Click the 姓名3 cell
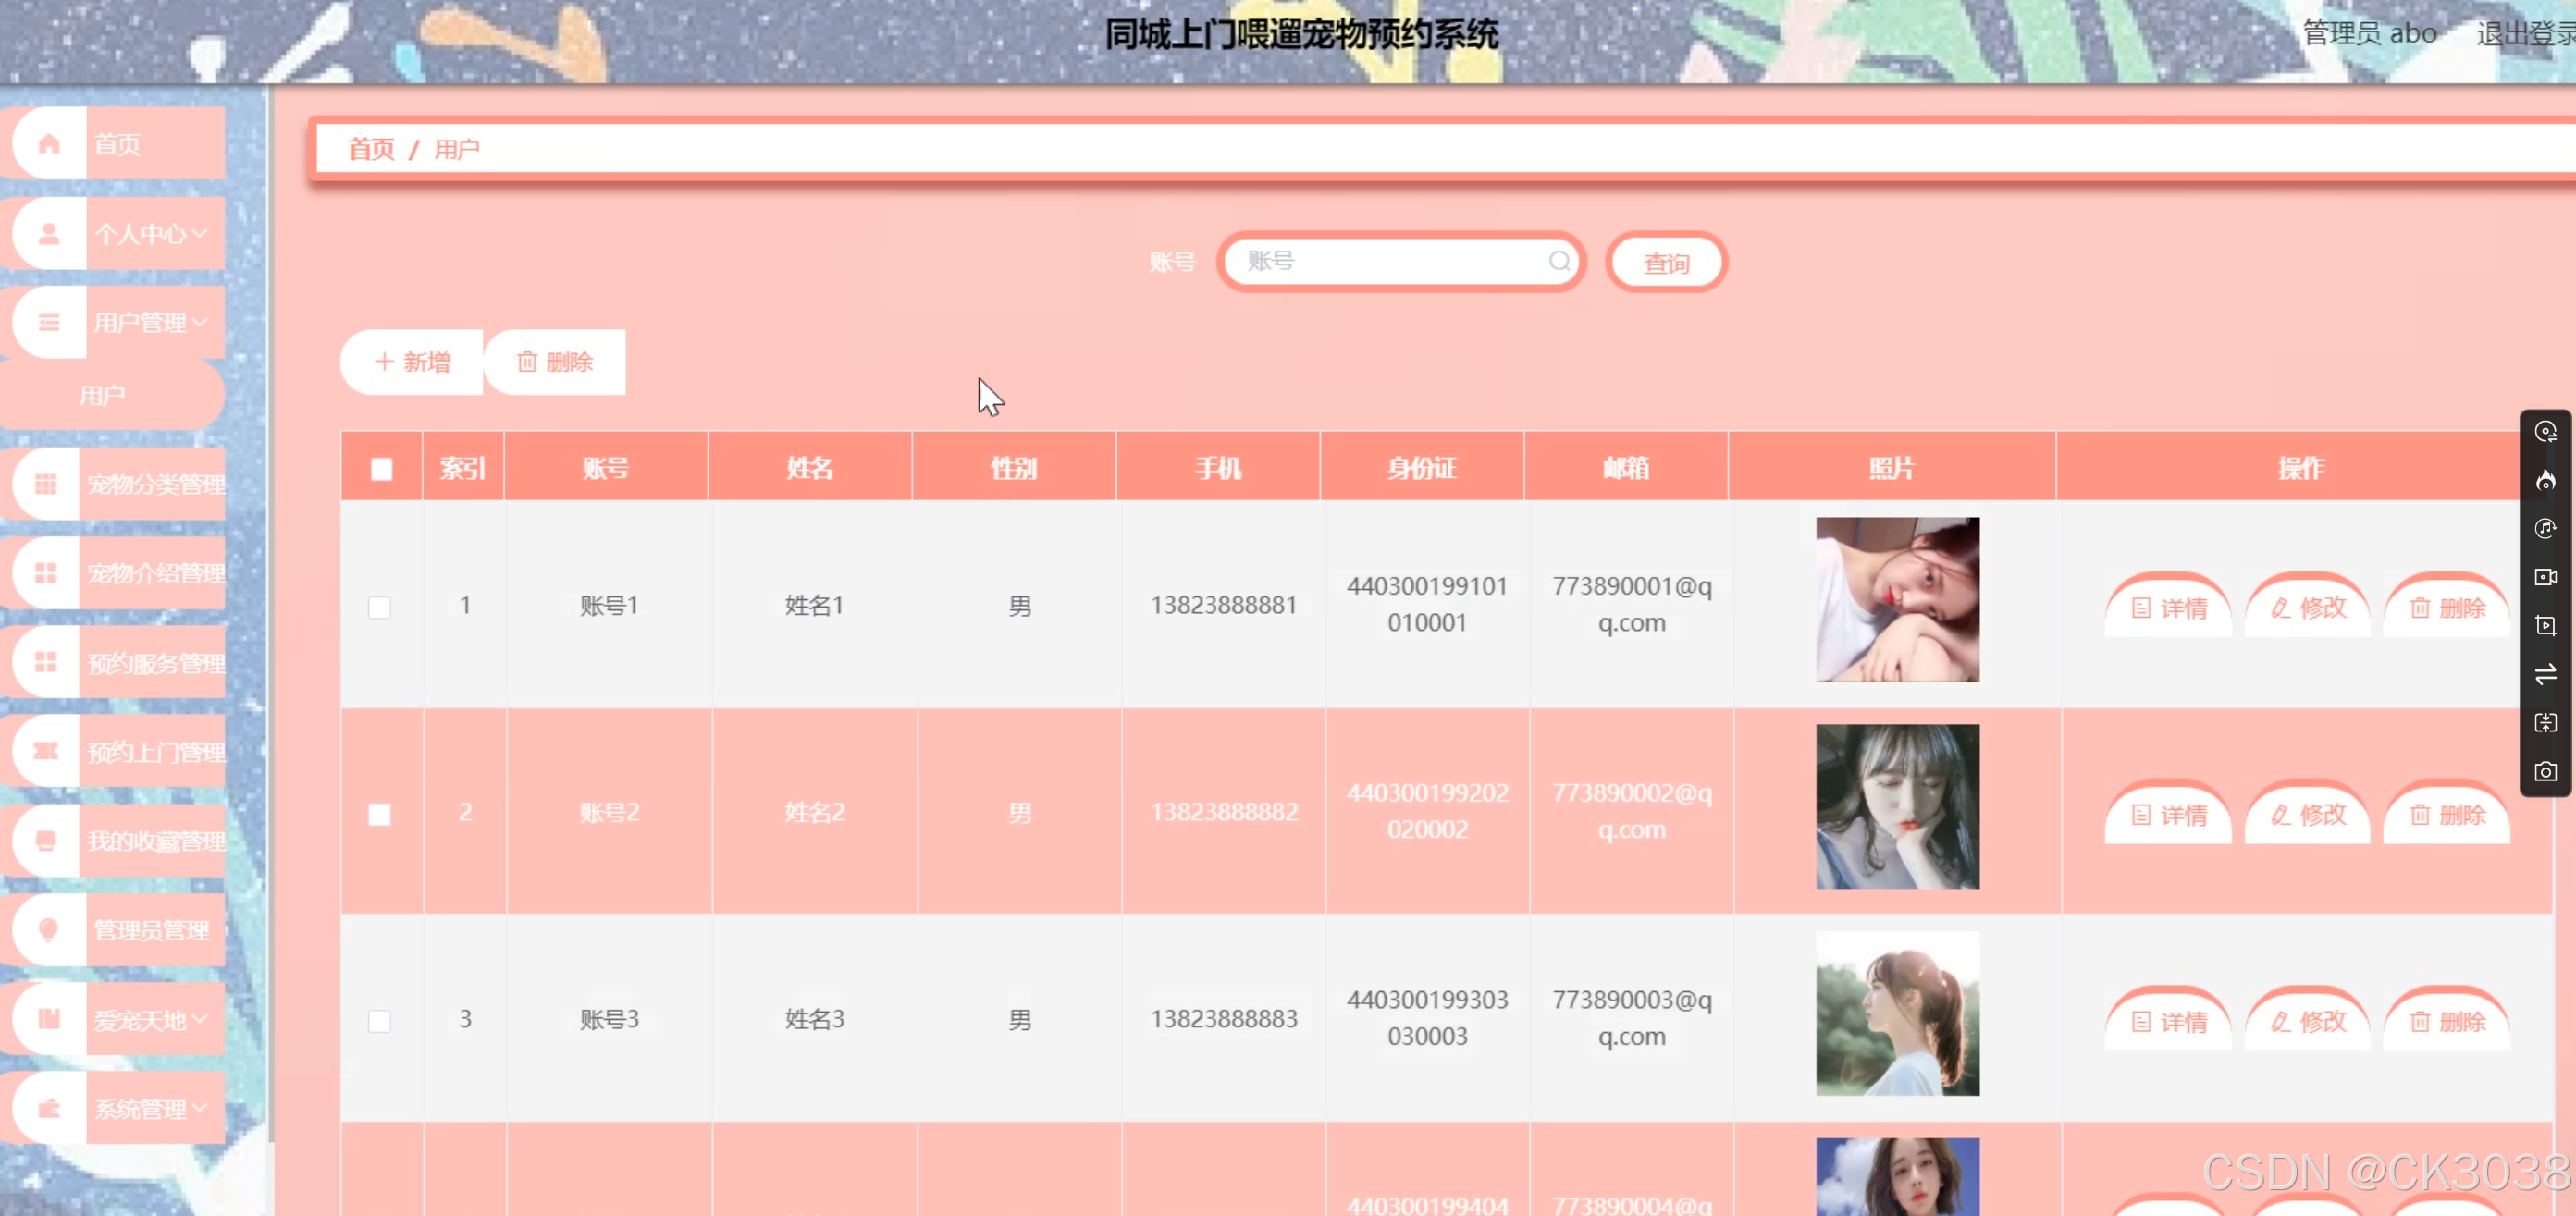 (814, 1019)
